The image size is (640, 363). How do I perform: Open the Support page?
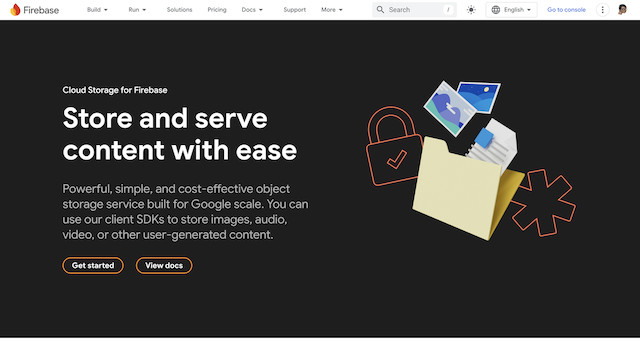294,9
